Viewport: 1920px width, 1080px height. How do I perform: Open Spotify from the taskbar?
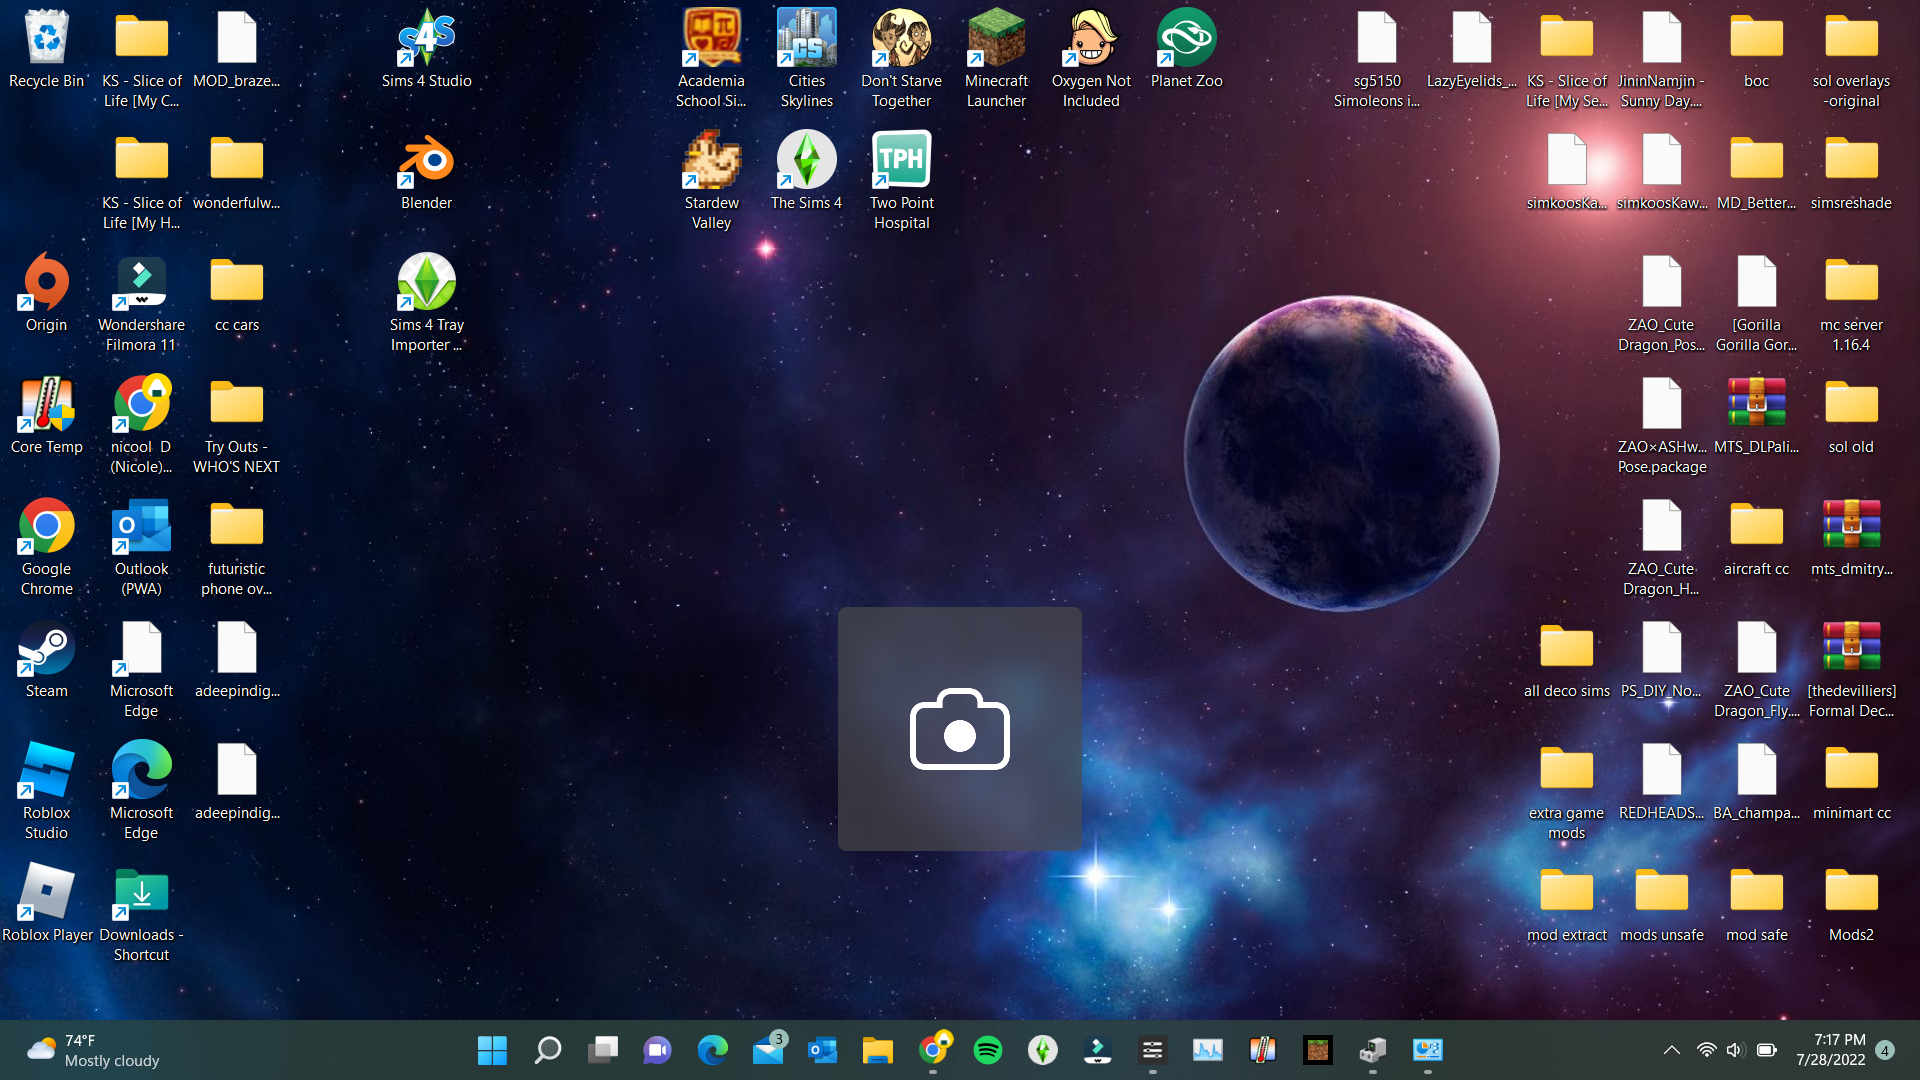(988, 1051)
